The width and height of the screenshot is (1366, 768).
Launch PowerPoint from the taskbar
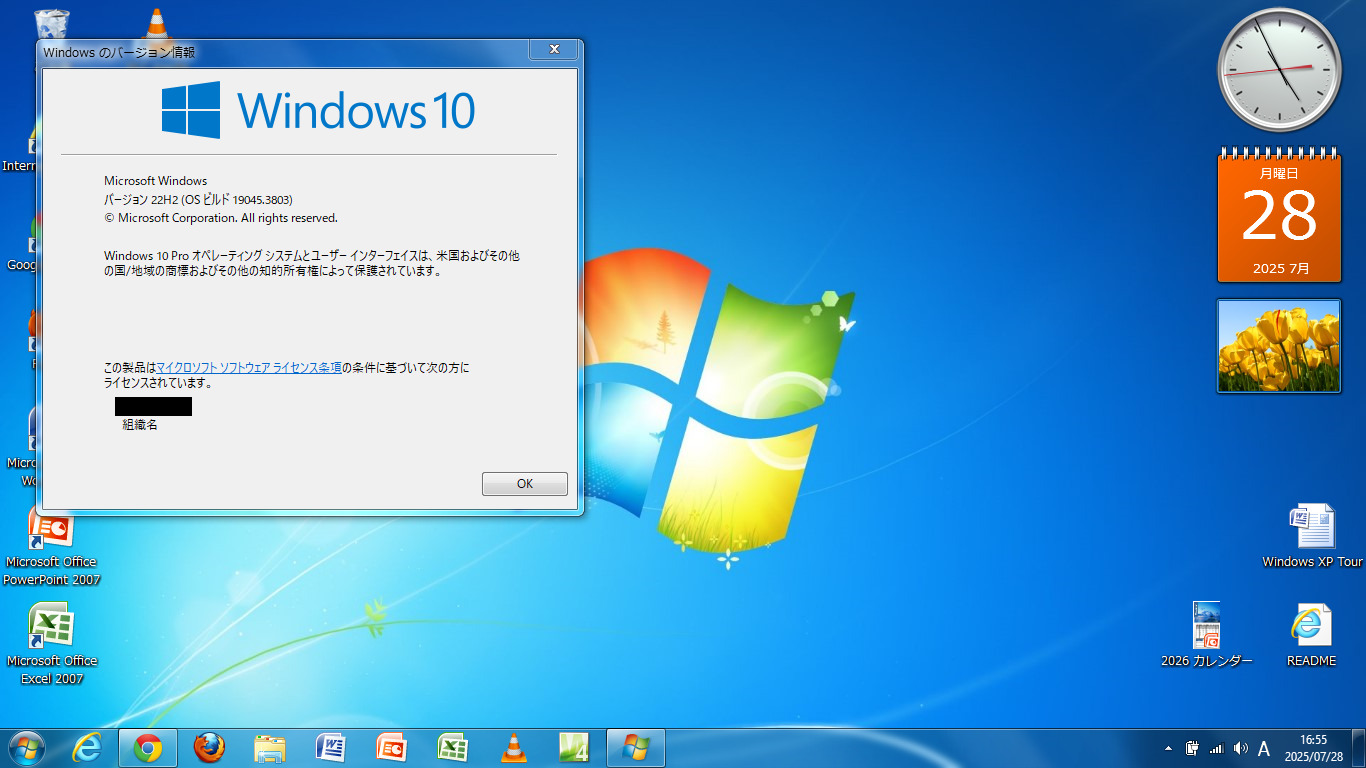coord(392,748)
